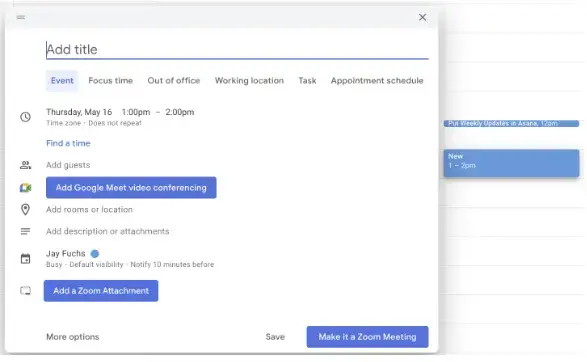This screenshot has height=362, width=587.
Task: Click the Zoom attachment screen icon
Action: (x=25, y=290)
